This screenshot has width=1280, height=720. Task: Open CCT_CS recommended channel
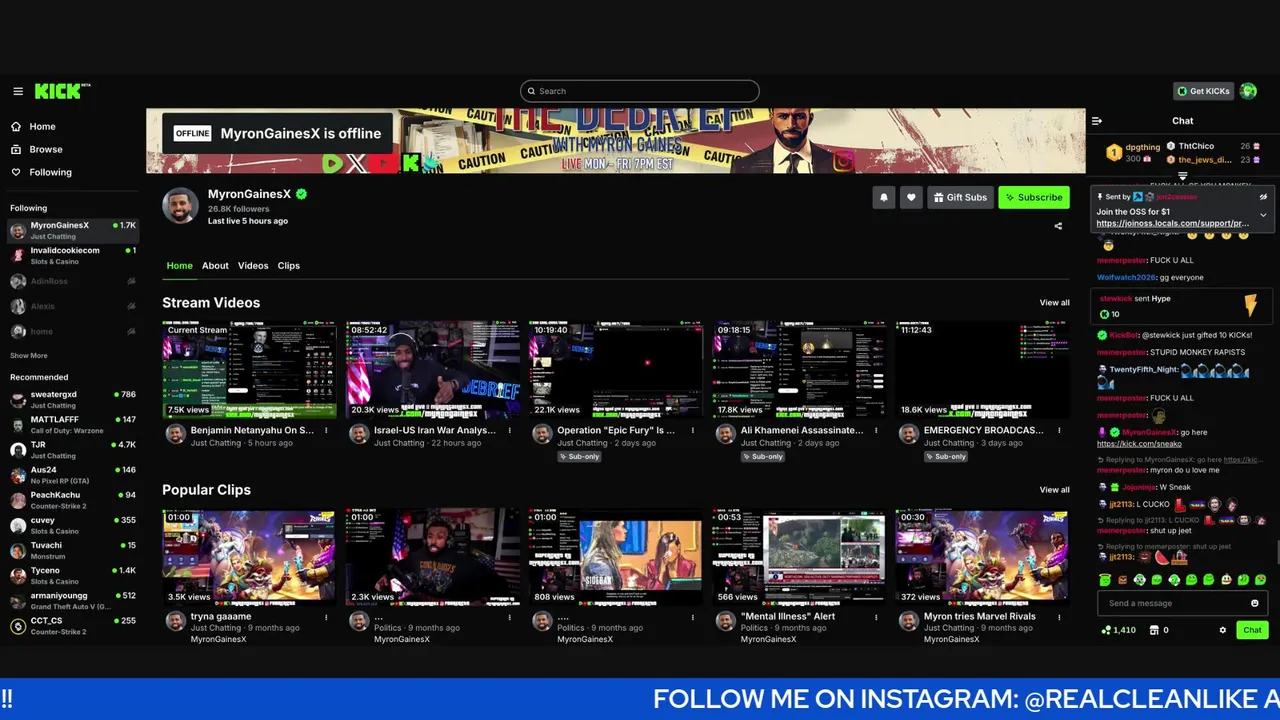(72, 626)
